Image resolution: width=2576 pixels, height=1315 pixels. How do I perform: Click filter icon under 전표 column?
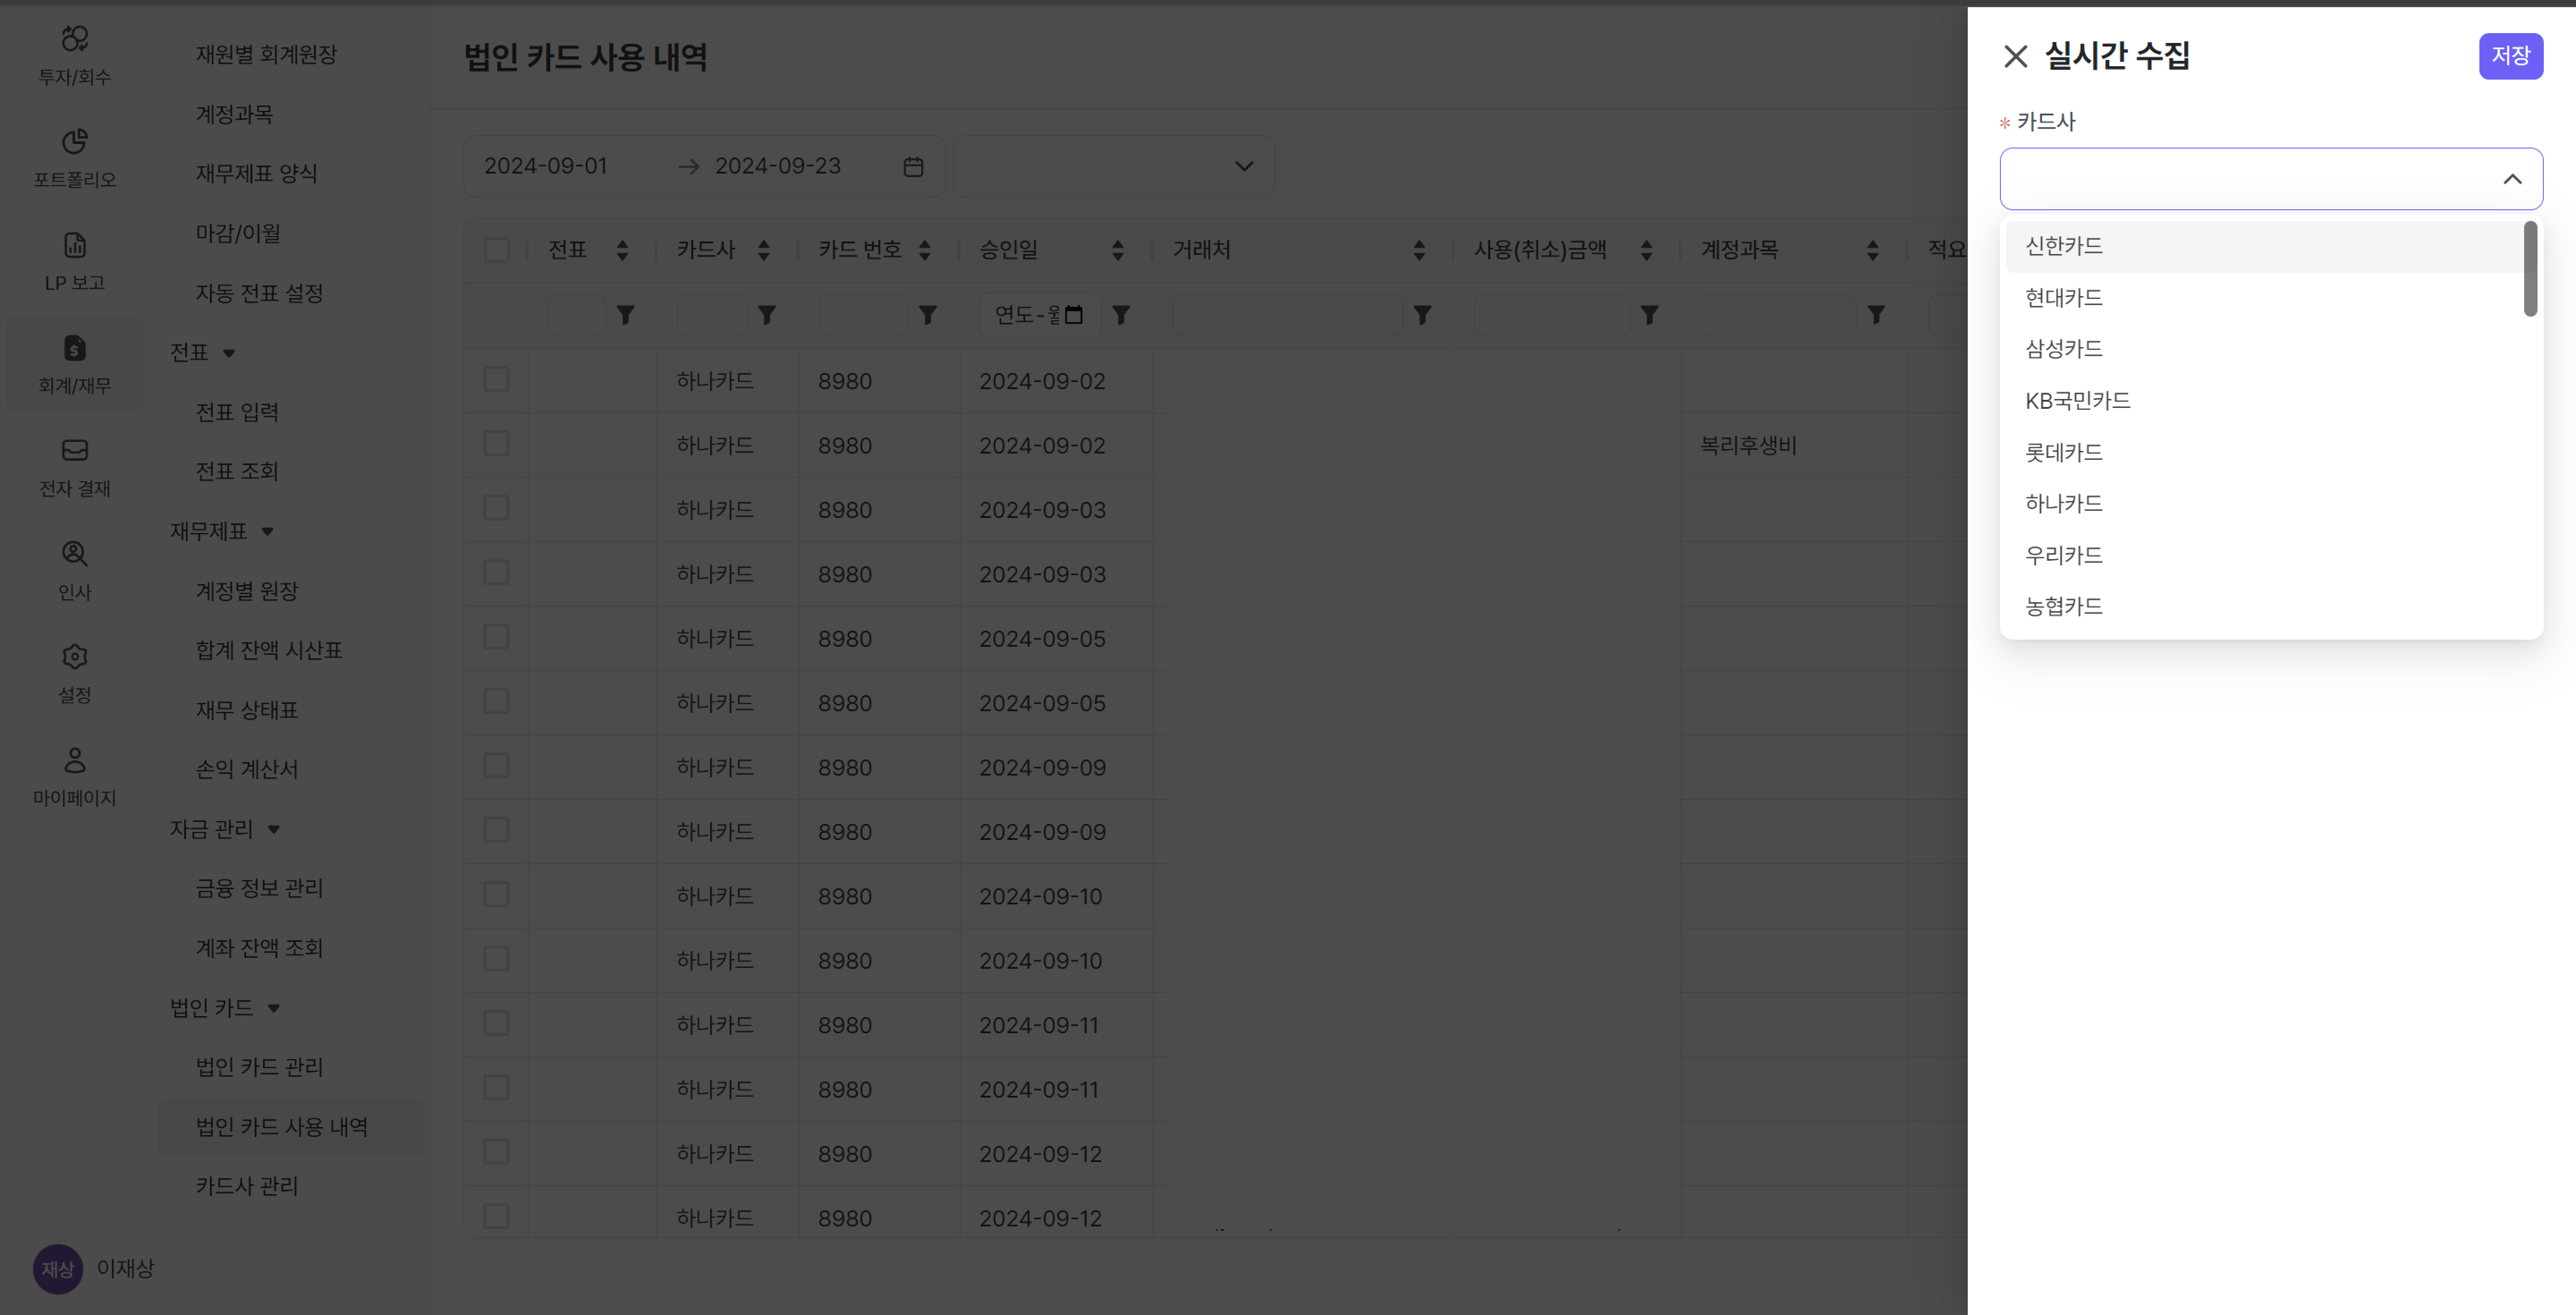tap(625, 315)
